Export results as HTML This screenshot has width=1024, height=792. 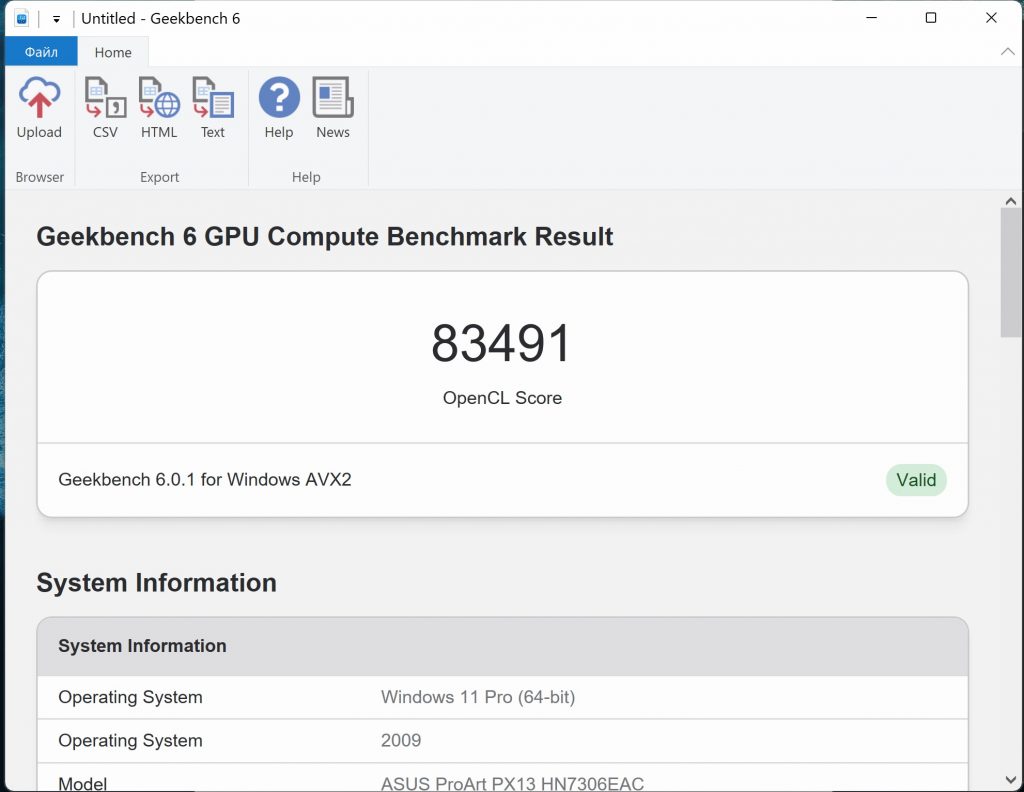pyautogui.click(x=159, y=99)
